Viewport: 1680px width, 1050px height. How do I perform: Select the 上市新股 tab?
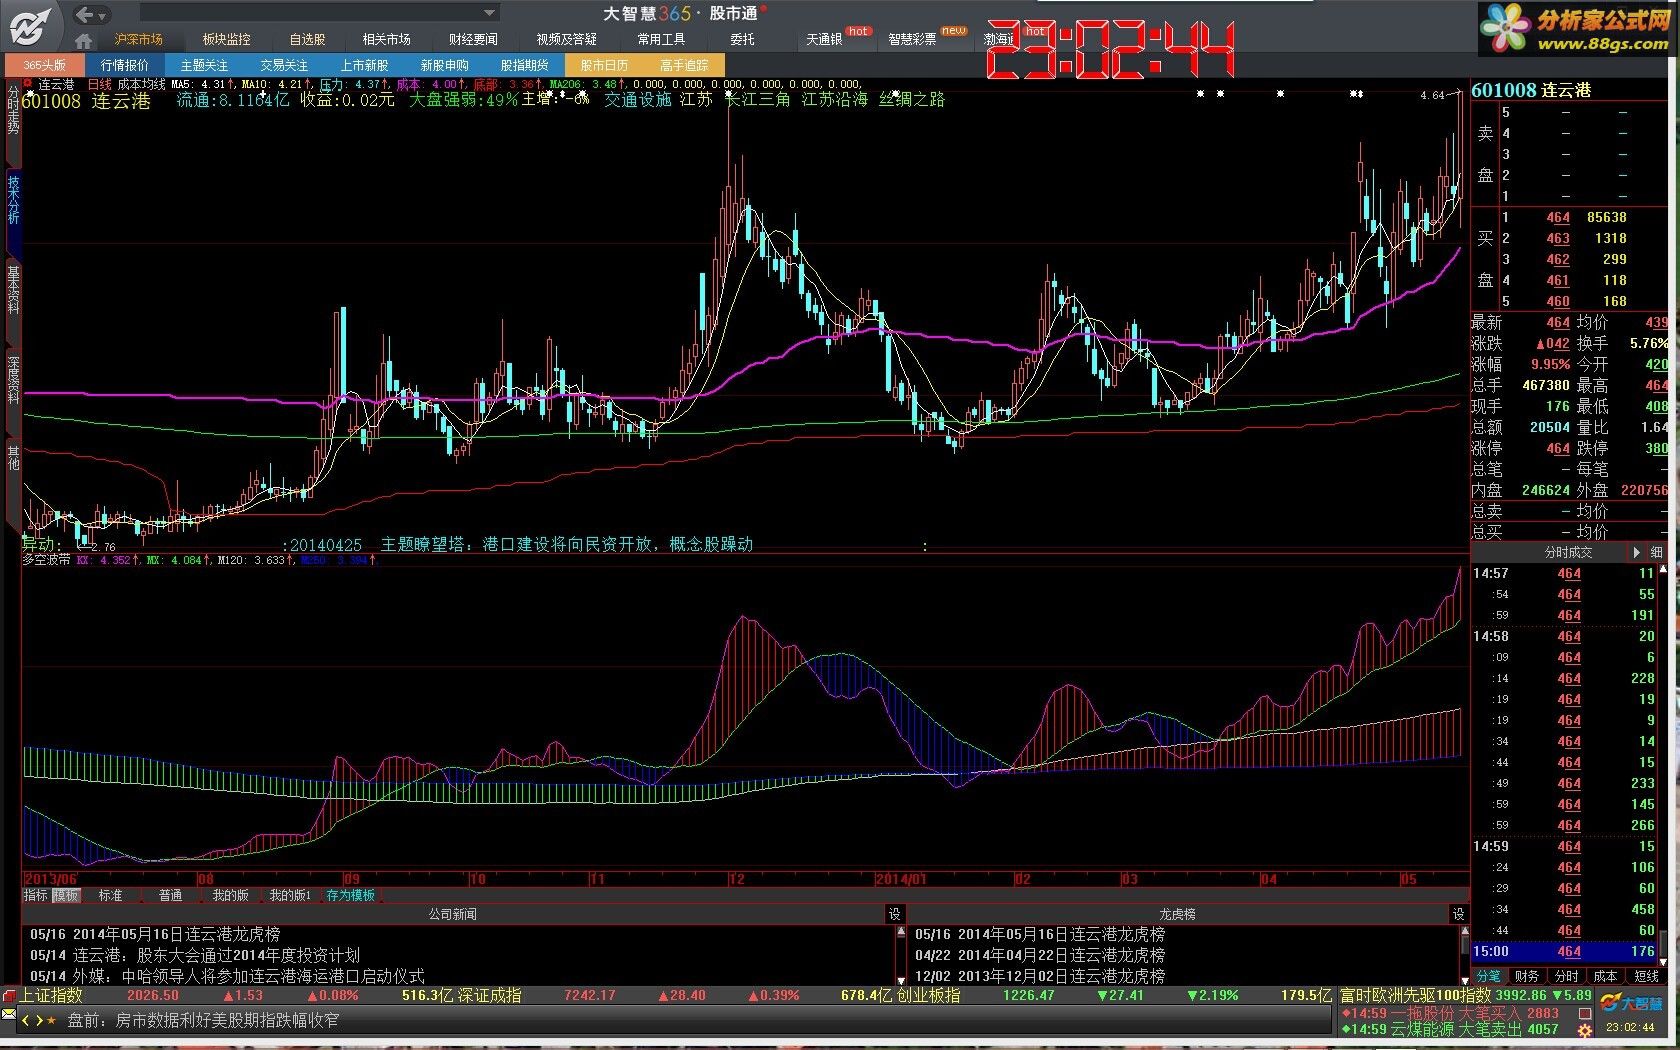point(364,65)
